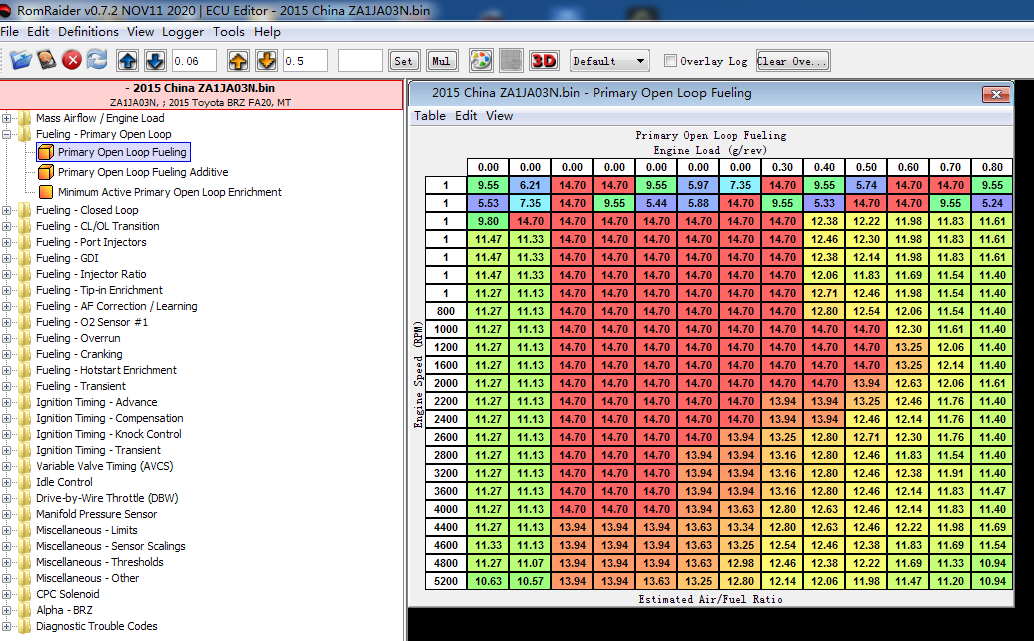Click orange up arrow coarse increment

[x=238, y=61]
